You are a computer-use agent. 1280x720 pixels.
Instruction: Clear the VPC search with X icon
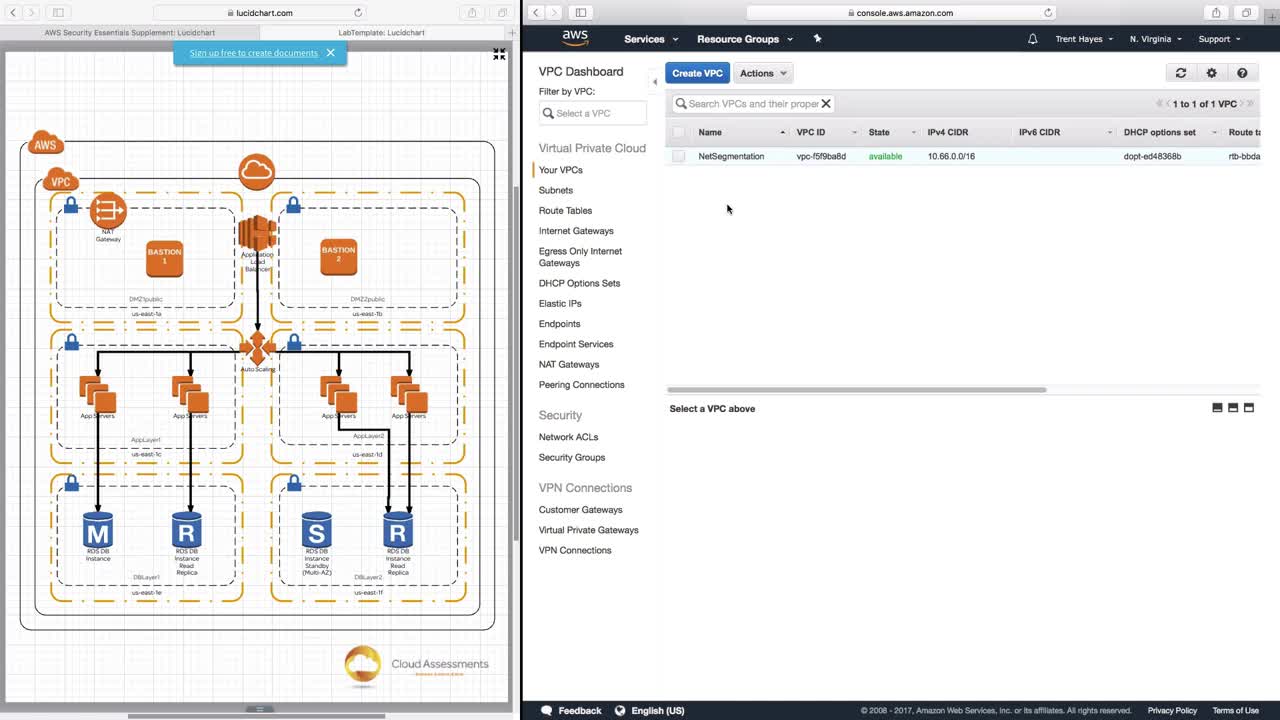point(826,103)
